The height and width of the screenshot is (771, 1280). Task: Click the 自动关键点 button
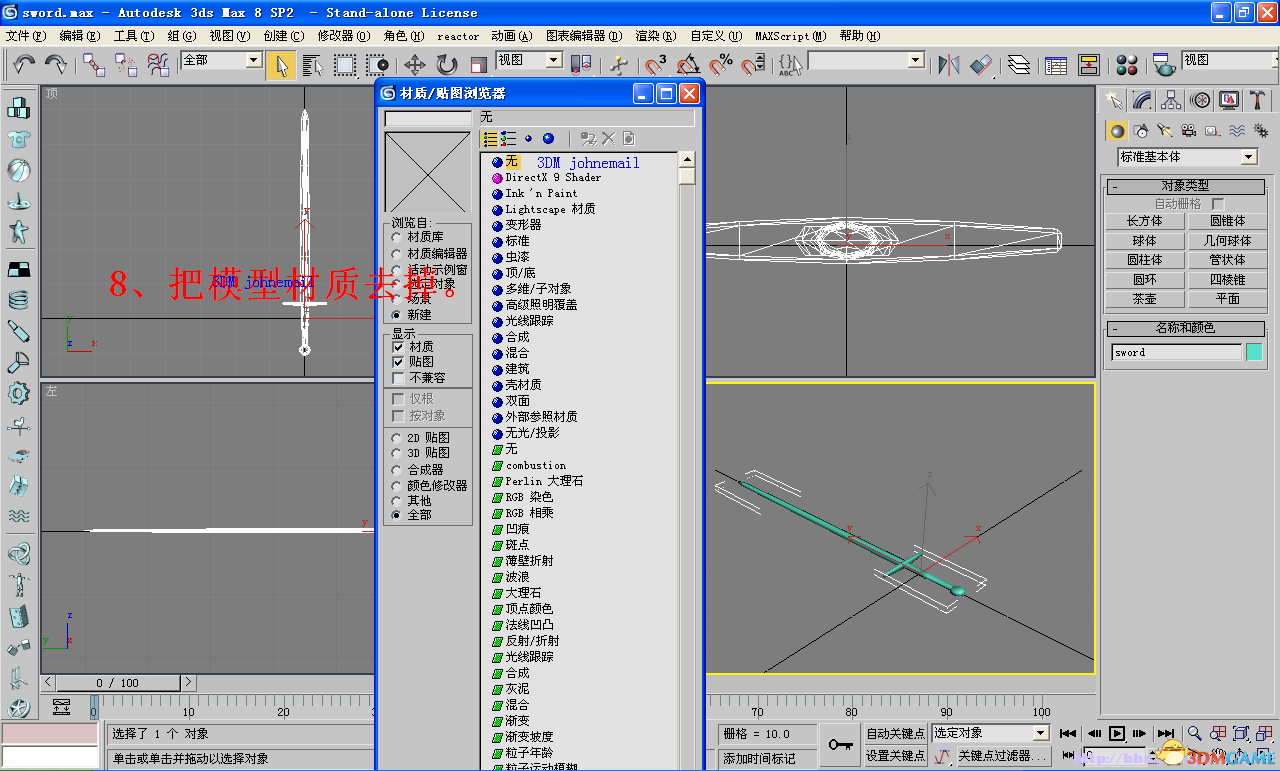click(896, 734)
